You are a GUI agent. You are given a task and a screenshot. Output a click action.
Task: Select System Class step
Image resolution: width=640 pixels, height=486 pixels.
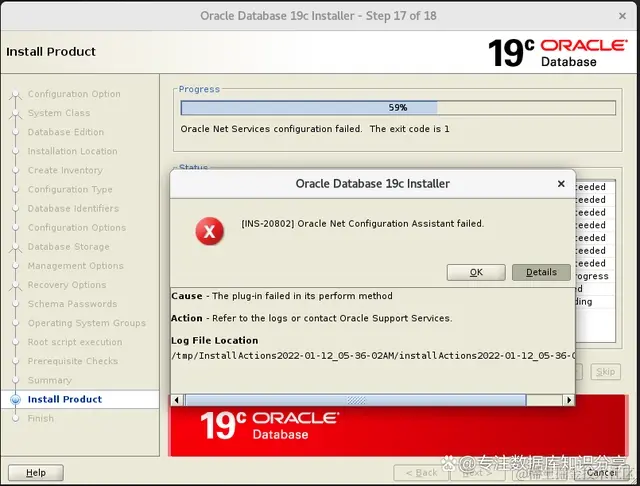coord(59,113)
